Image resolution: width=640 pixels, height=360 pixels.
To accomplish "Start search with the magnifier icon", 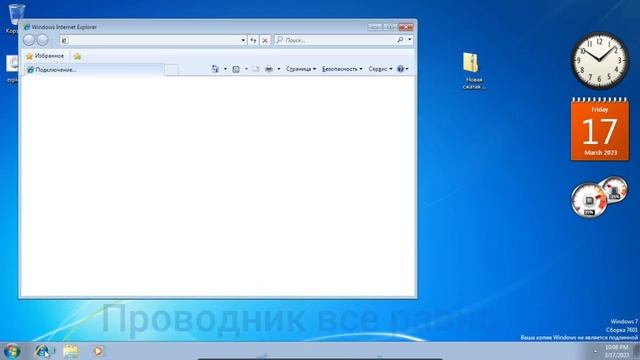I will (400, 40).
